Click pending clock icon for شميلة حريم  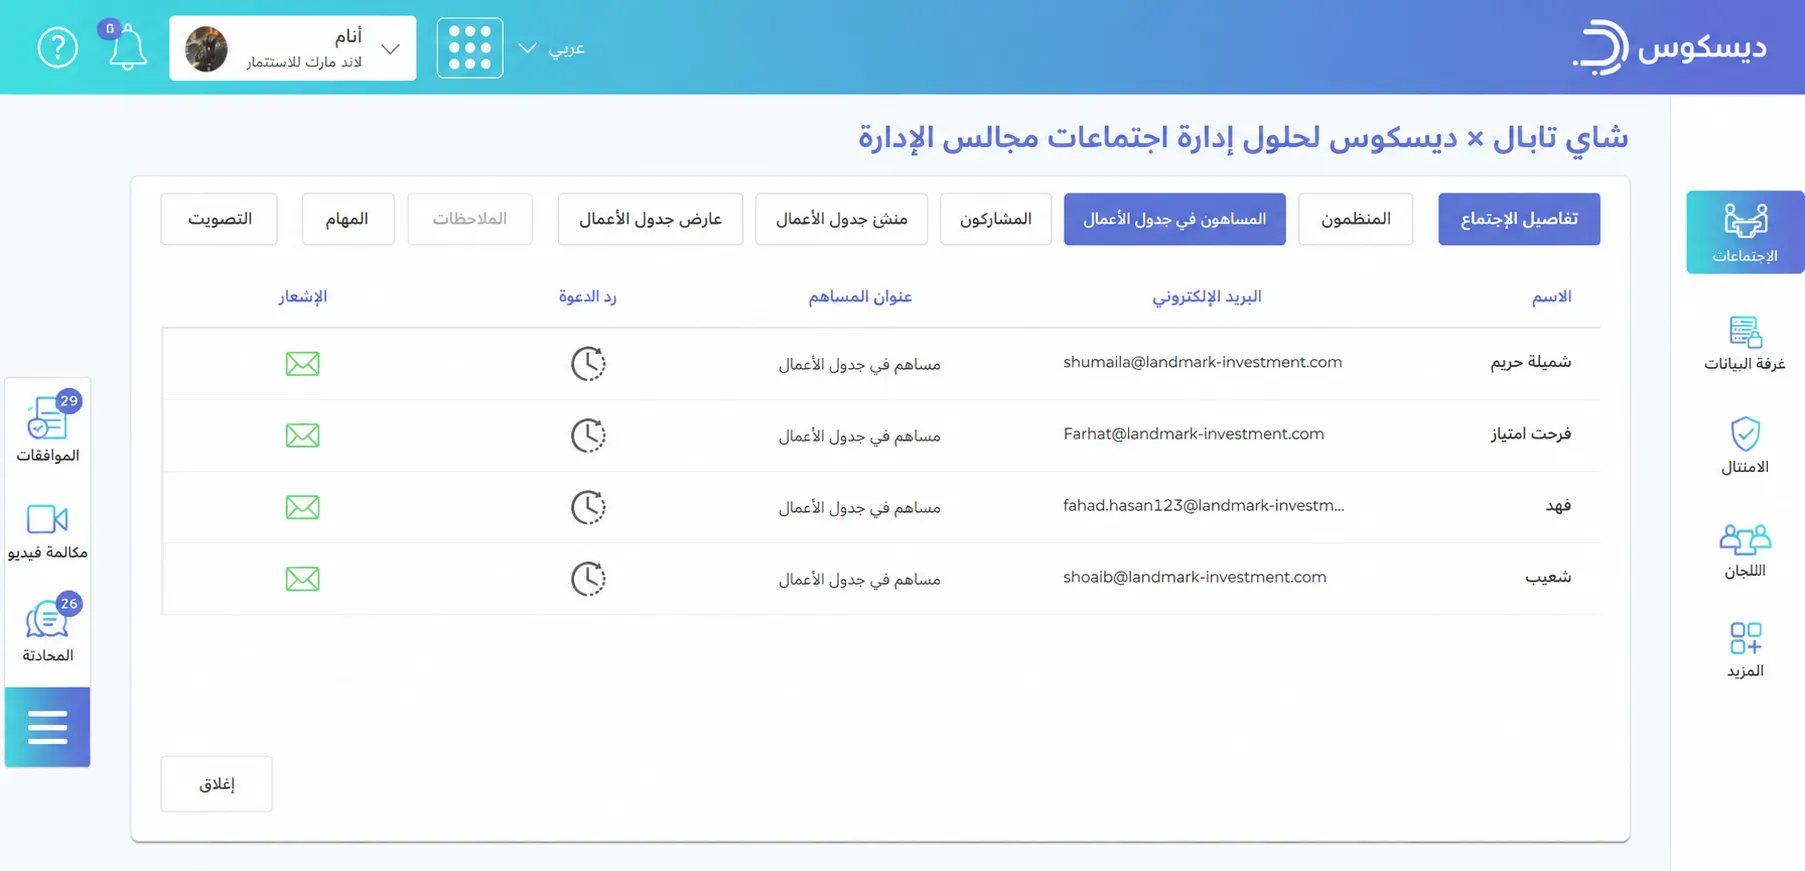pos(588,364)
